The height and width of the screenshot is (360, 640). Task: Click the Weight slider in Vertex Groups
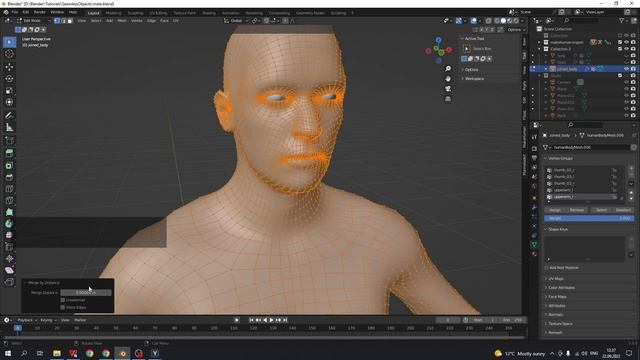(589, 218)
